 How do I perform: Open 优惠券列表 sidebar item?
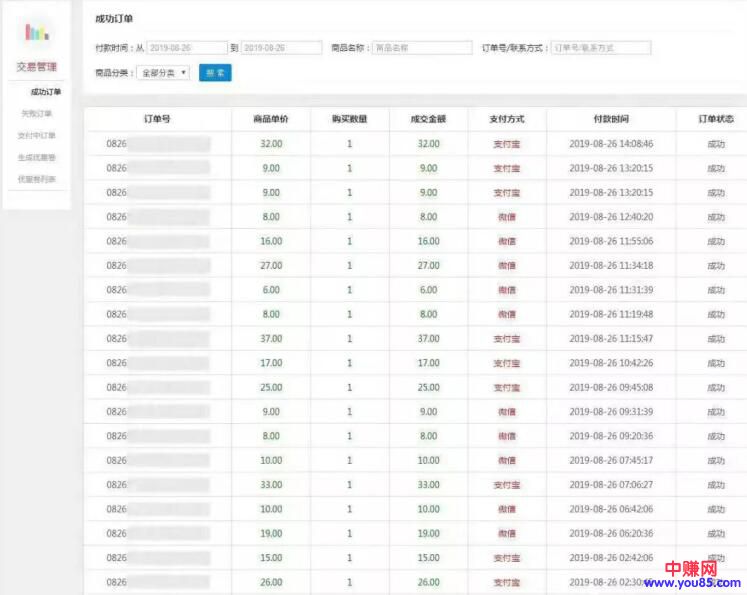(x=37, y=180)
